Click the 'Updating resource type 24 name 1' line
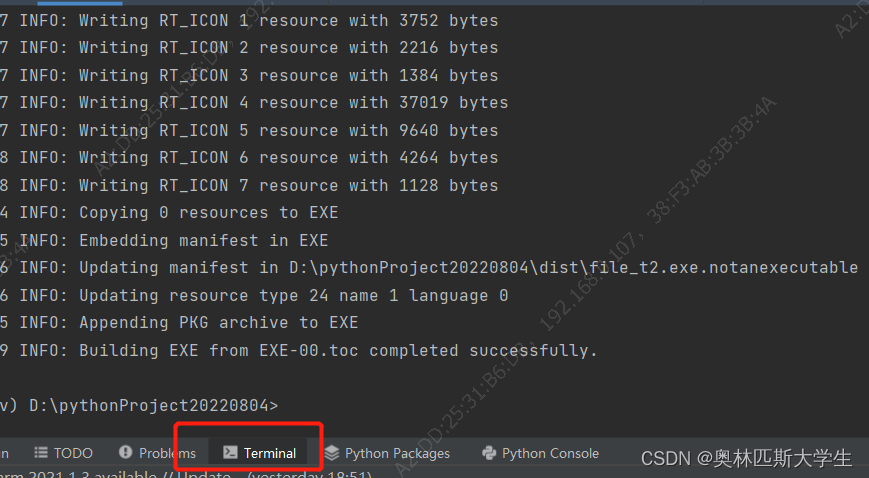This screenshot has width=869, height=478. pyautogui.click(x=254, y=295)
